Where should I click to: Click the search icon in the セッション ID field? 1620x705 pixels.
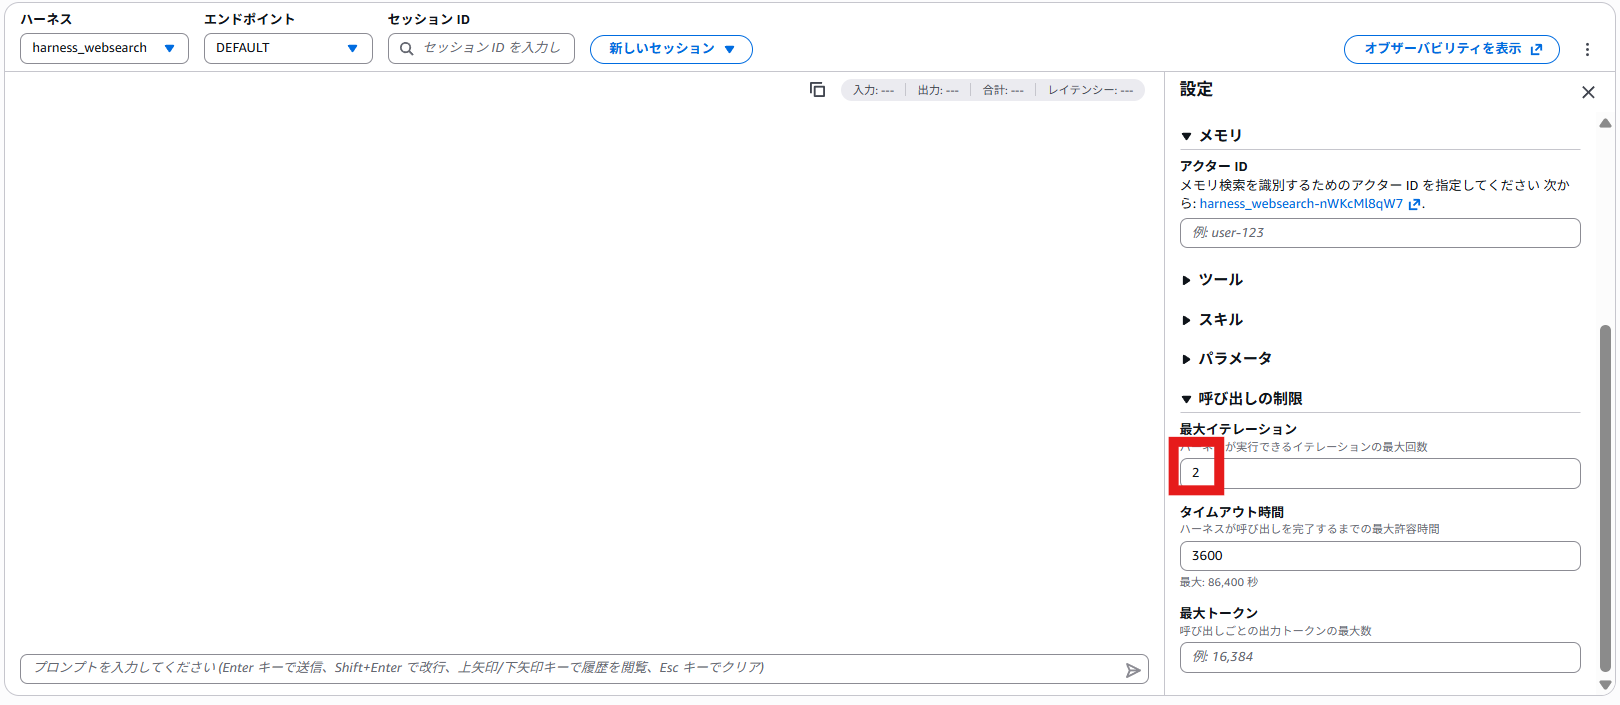pyautogui.click(x=407, y=48)
